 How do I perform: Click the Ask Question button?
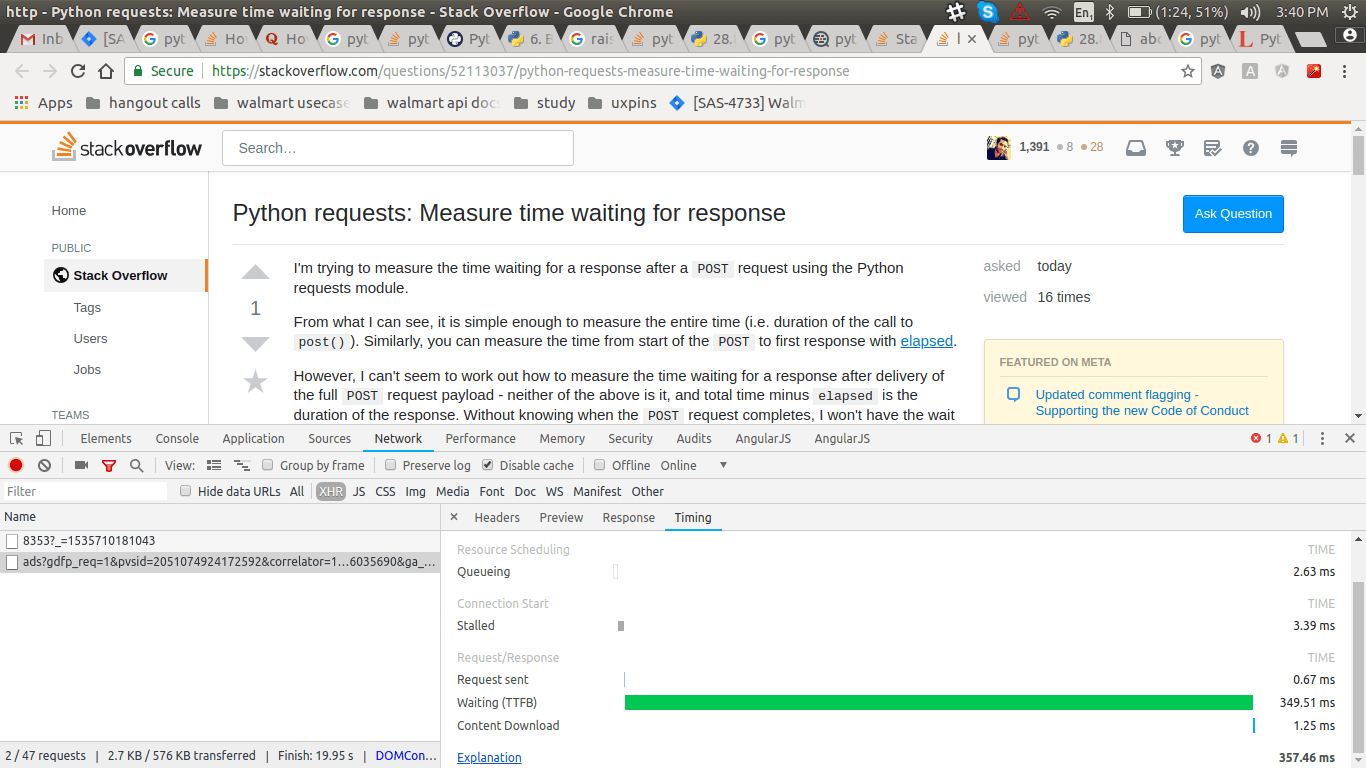click(x=1233, y=214)
